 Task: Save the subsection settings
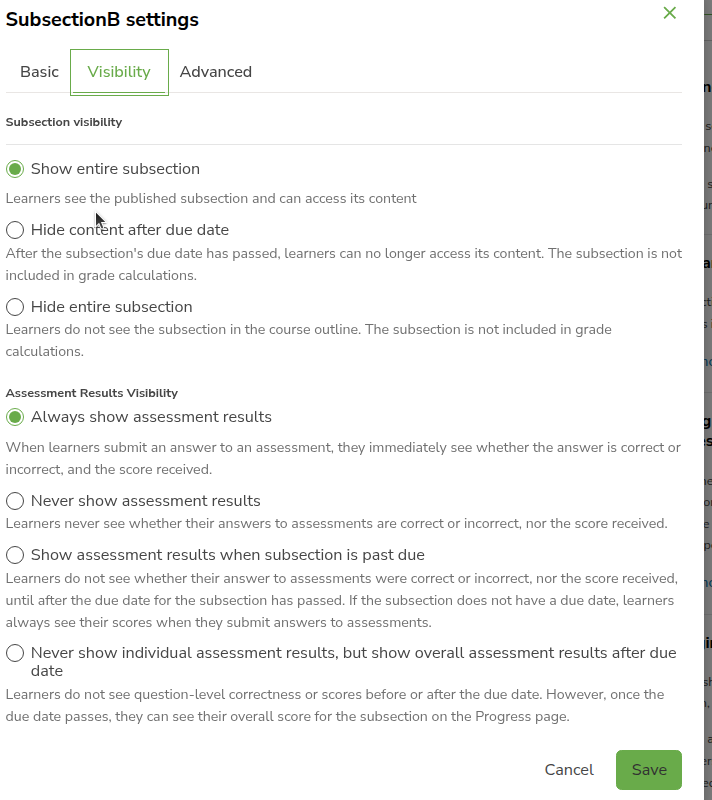649,769
